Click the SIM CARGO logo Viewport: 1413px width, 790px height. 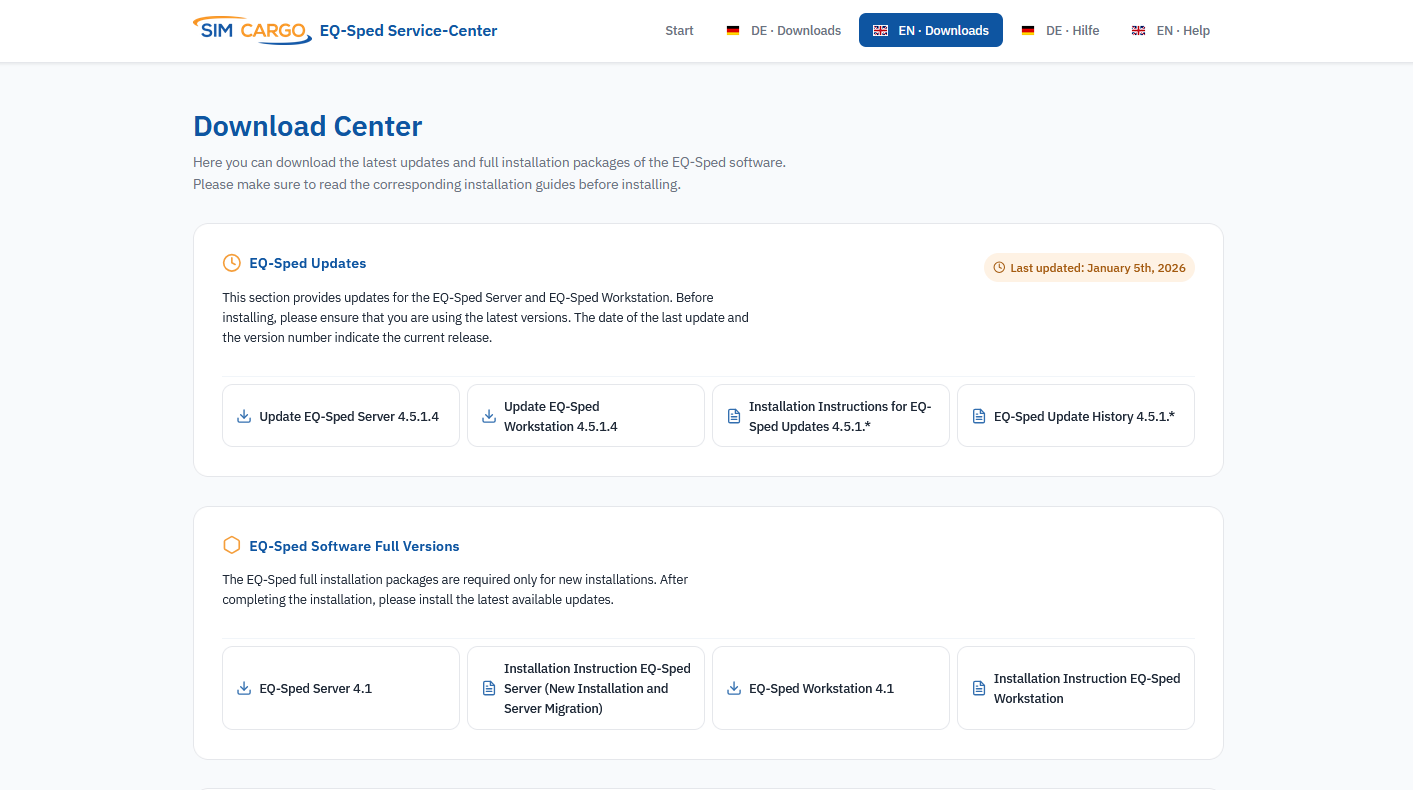252,30
